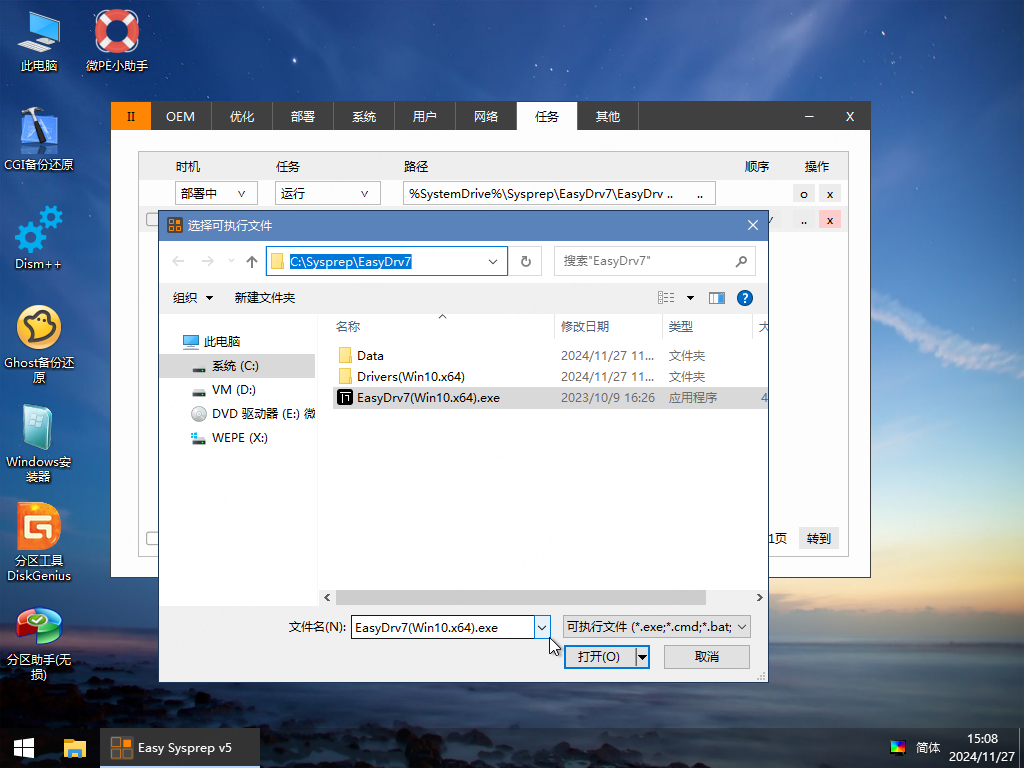
Task: Switch to the 其他 tab
Action: point(607,116)
